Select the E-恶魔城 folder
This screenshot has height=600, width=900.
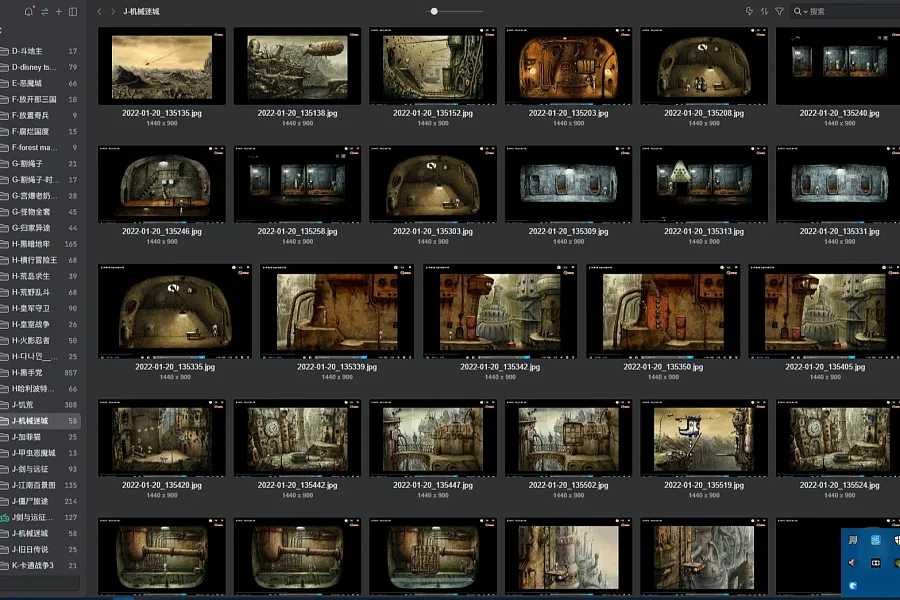40,83
